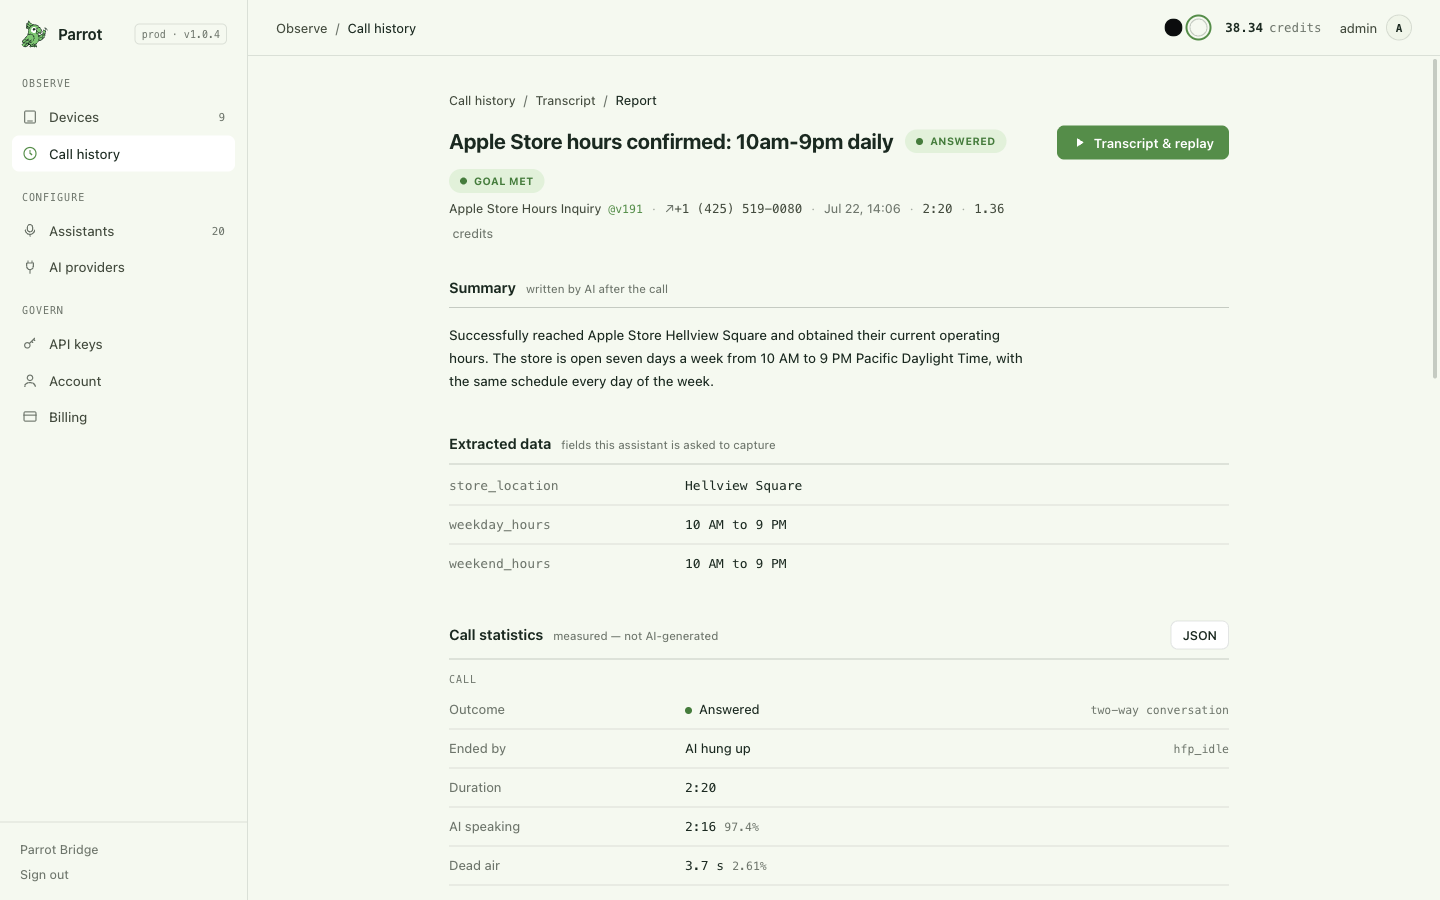Click the AI hung up value
1440x900 pixels.
tap(718, 748)
